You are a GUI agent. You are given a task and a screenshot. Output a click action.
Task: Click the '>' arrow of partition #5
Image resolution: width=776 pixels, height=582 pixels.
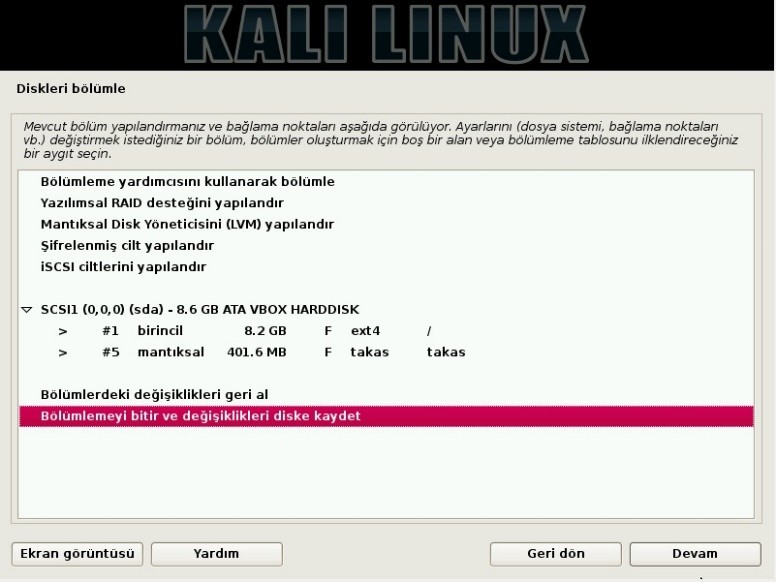pos(63,352)
